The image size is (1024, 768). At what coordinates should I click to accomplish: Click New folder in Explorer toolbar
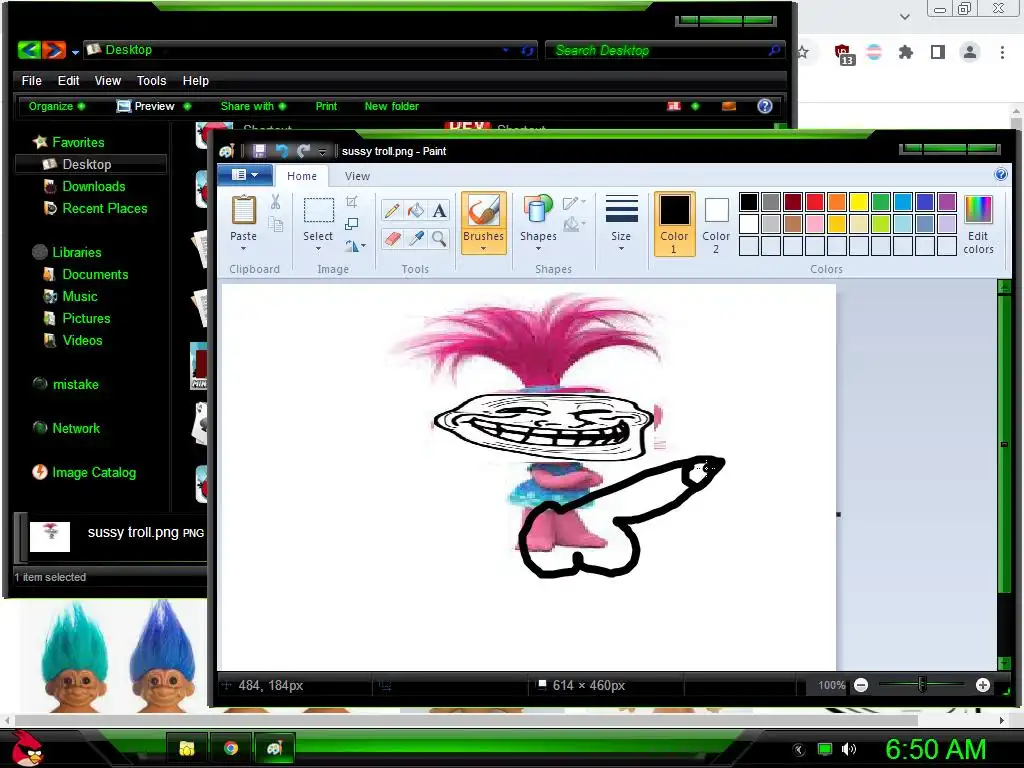tap(391, 106)
